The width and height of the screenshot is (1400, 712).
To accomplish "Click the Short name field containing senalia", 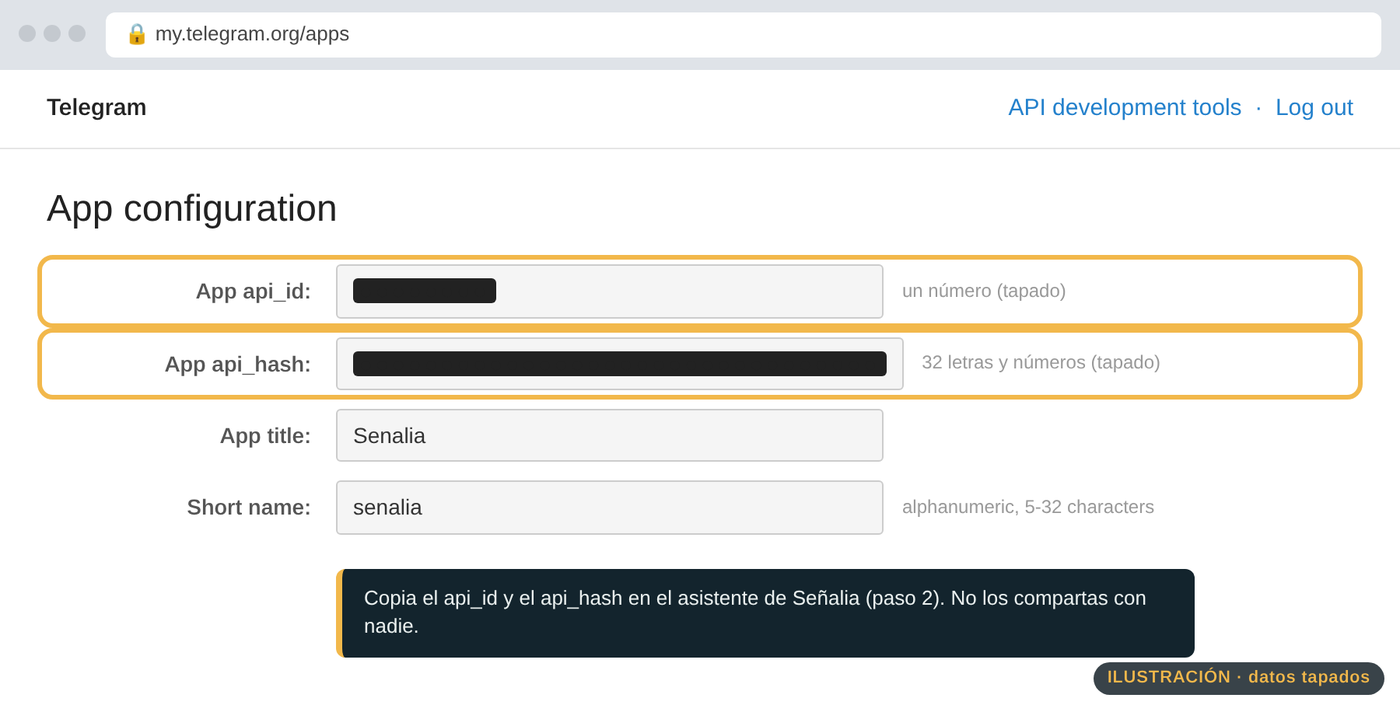I will point(610,507).
